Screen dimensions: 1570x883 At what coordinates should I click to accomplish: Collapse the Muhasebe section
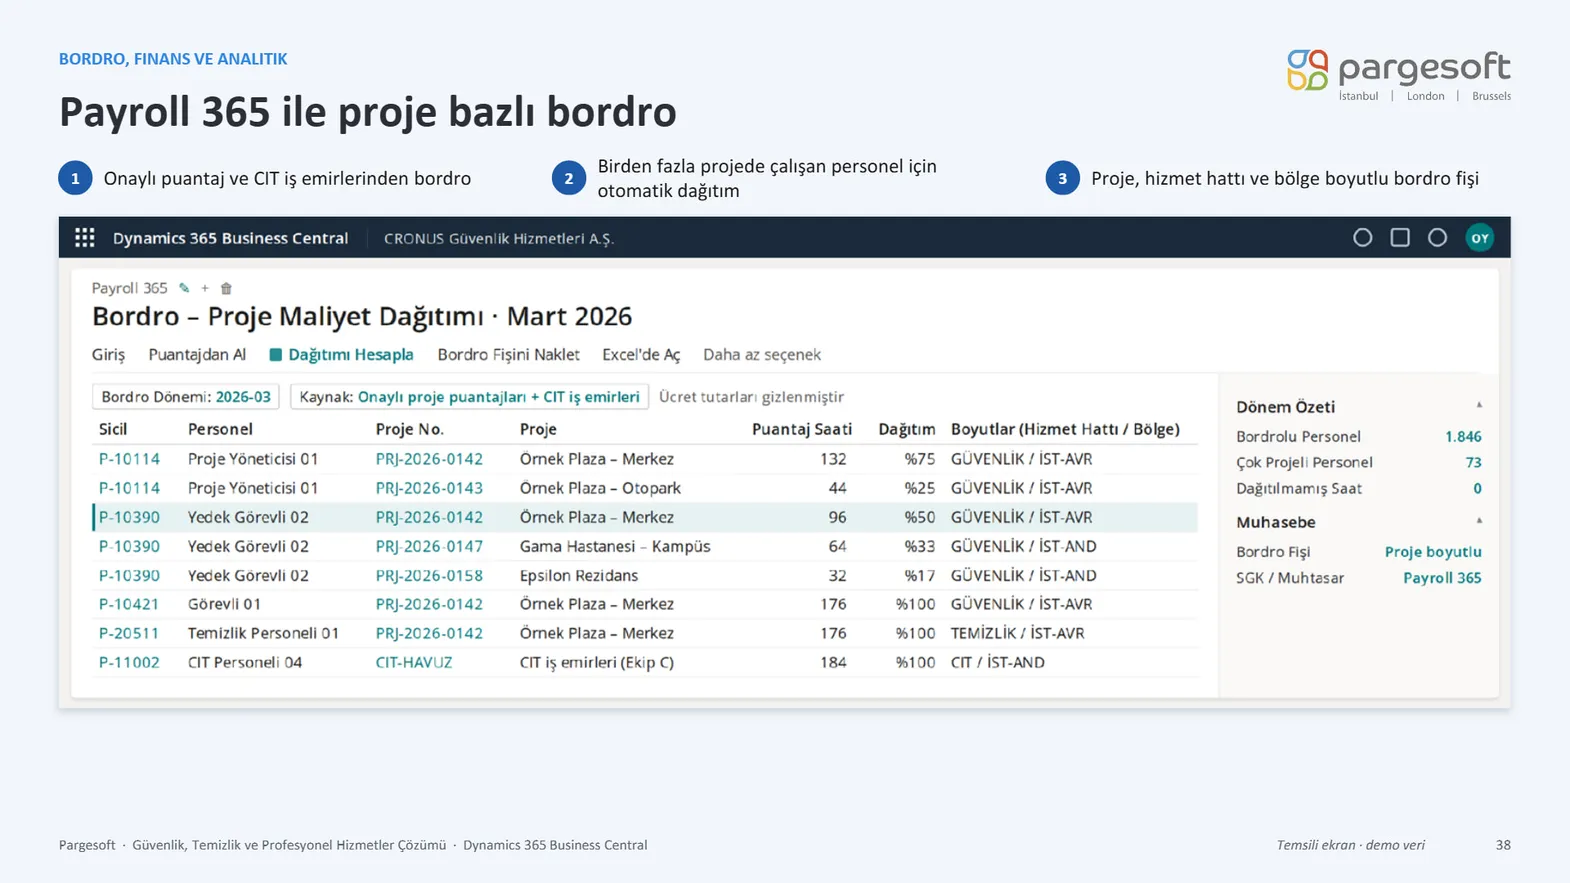pos(1479,521)
